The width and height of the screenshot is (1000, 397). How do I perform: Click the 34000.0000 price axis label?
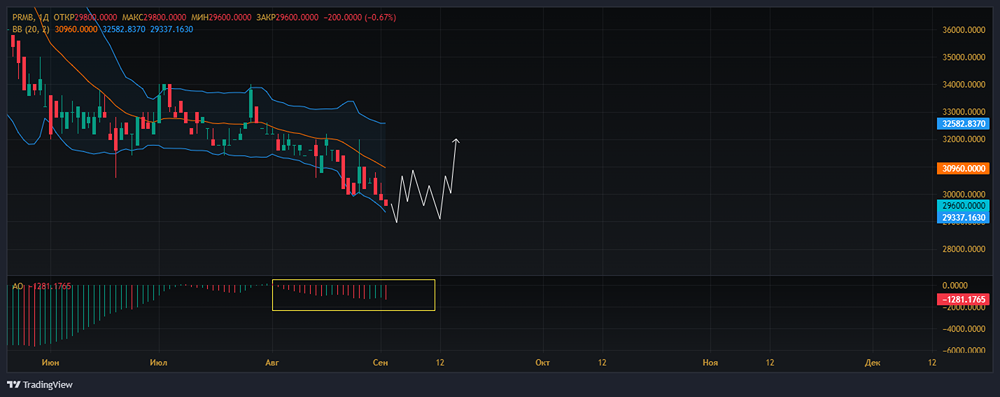(963, 85)
